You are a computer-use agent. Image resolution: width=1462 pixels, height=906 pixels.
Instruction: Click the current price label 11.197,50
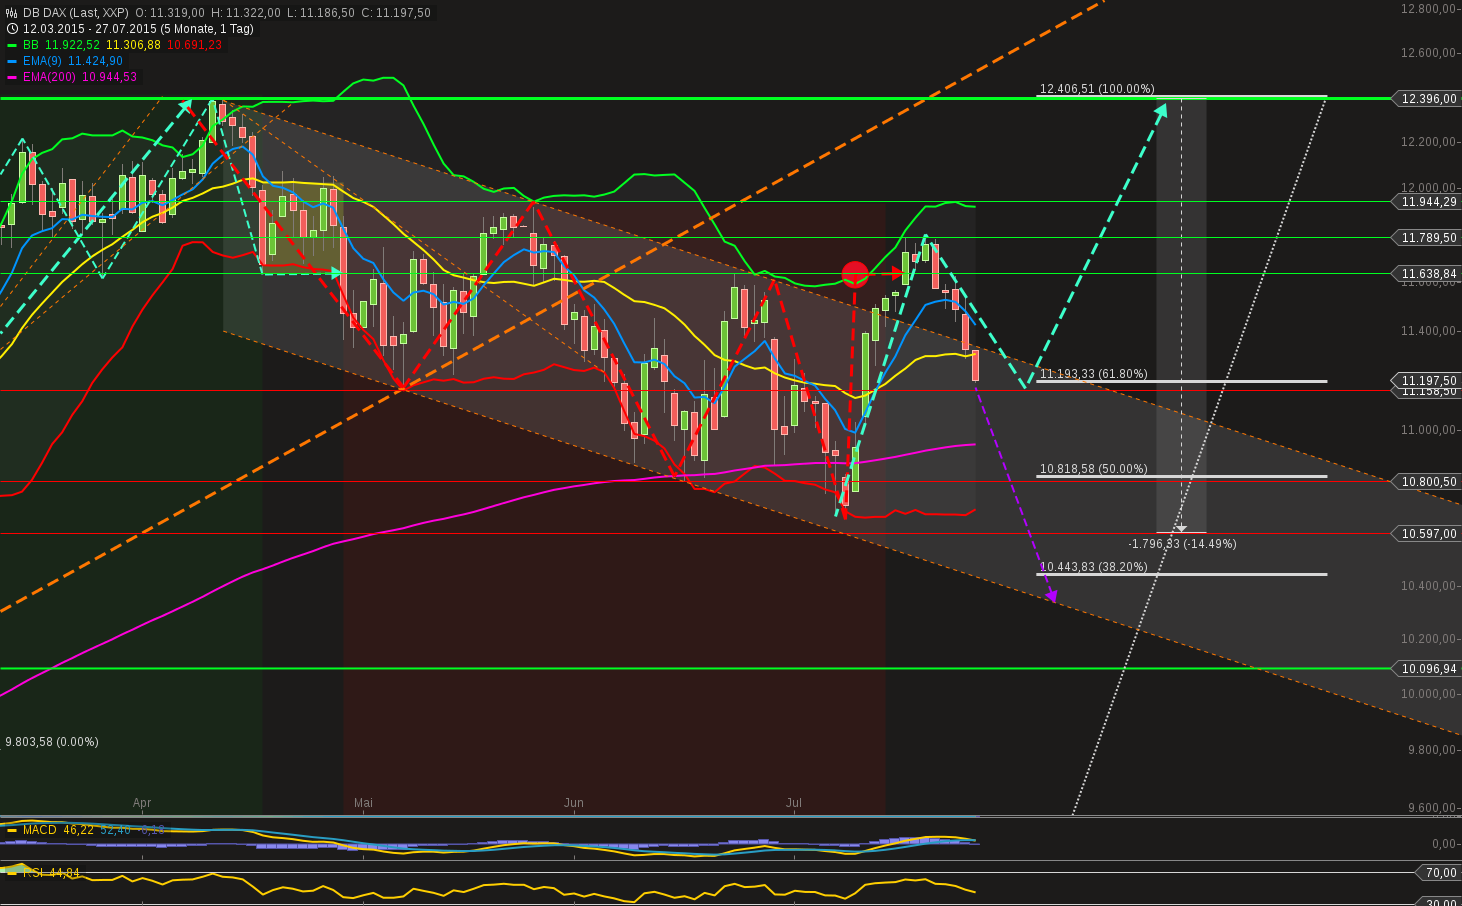1428,381
